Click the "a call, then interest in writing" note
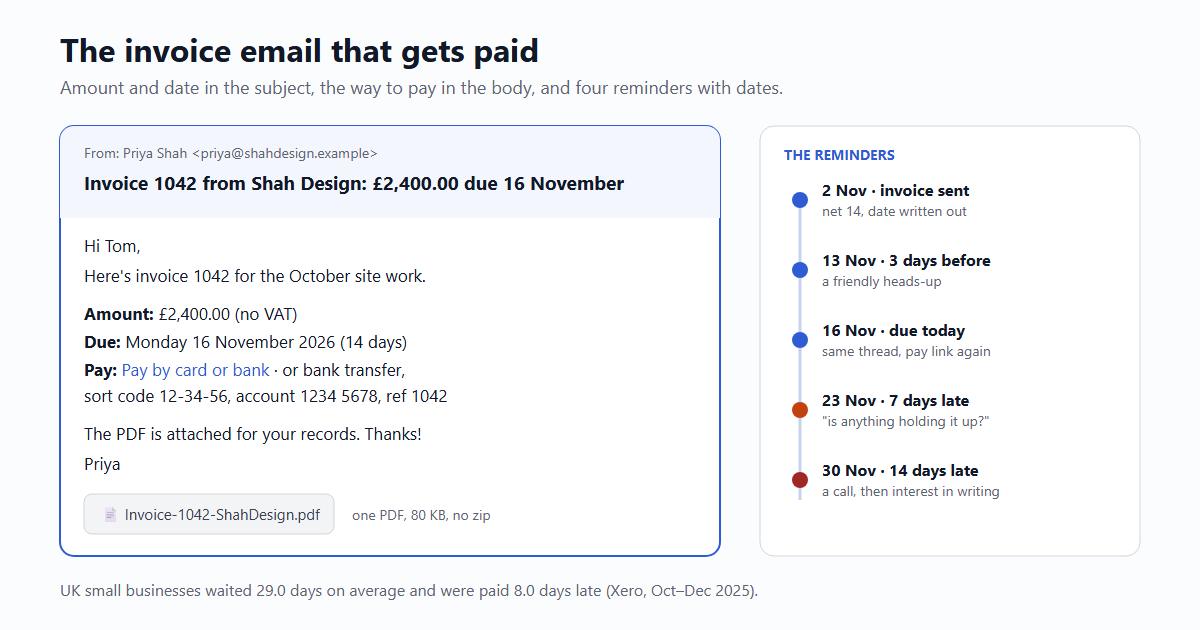 [911, 491]
